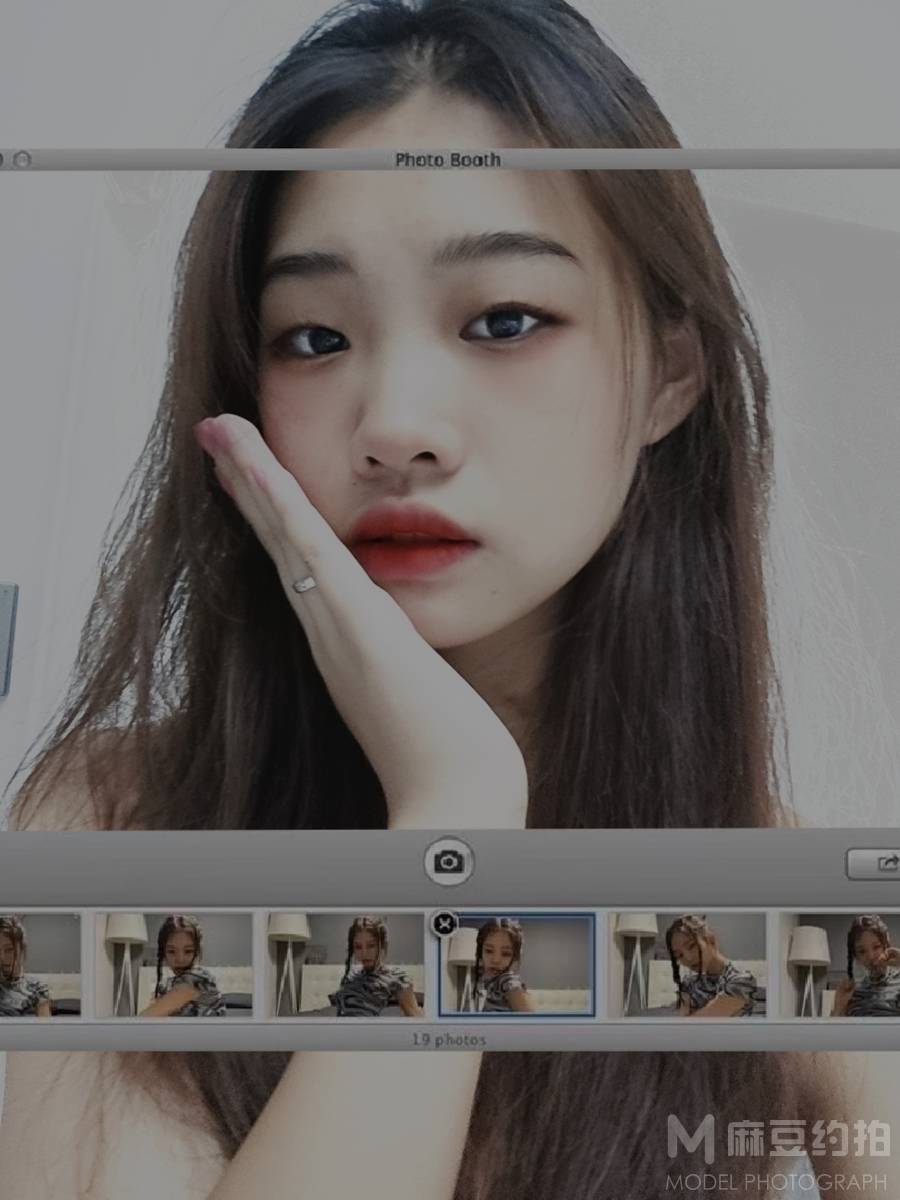Image resolution: width=900 pixels, height=1200 pixels.
Task: Open the rightmost thumbnail in the photo strip
Action: tap(841, 965)
